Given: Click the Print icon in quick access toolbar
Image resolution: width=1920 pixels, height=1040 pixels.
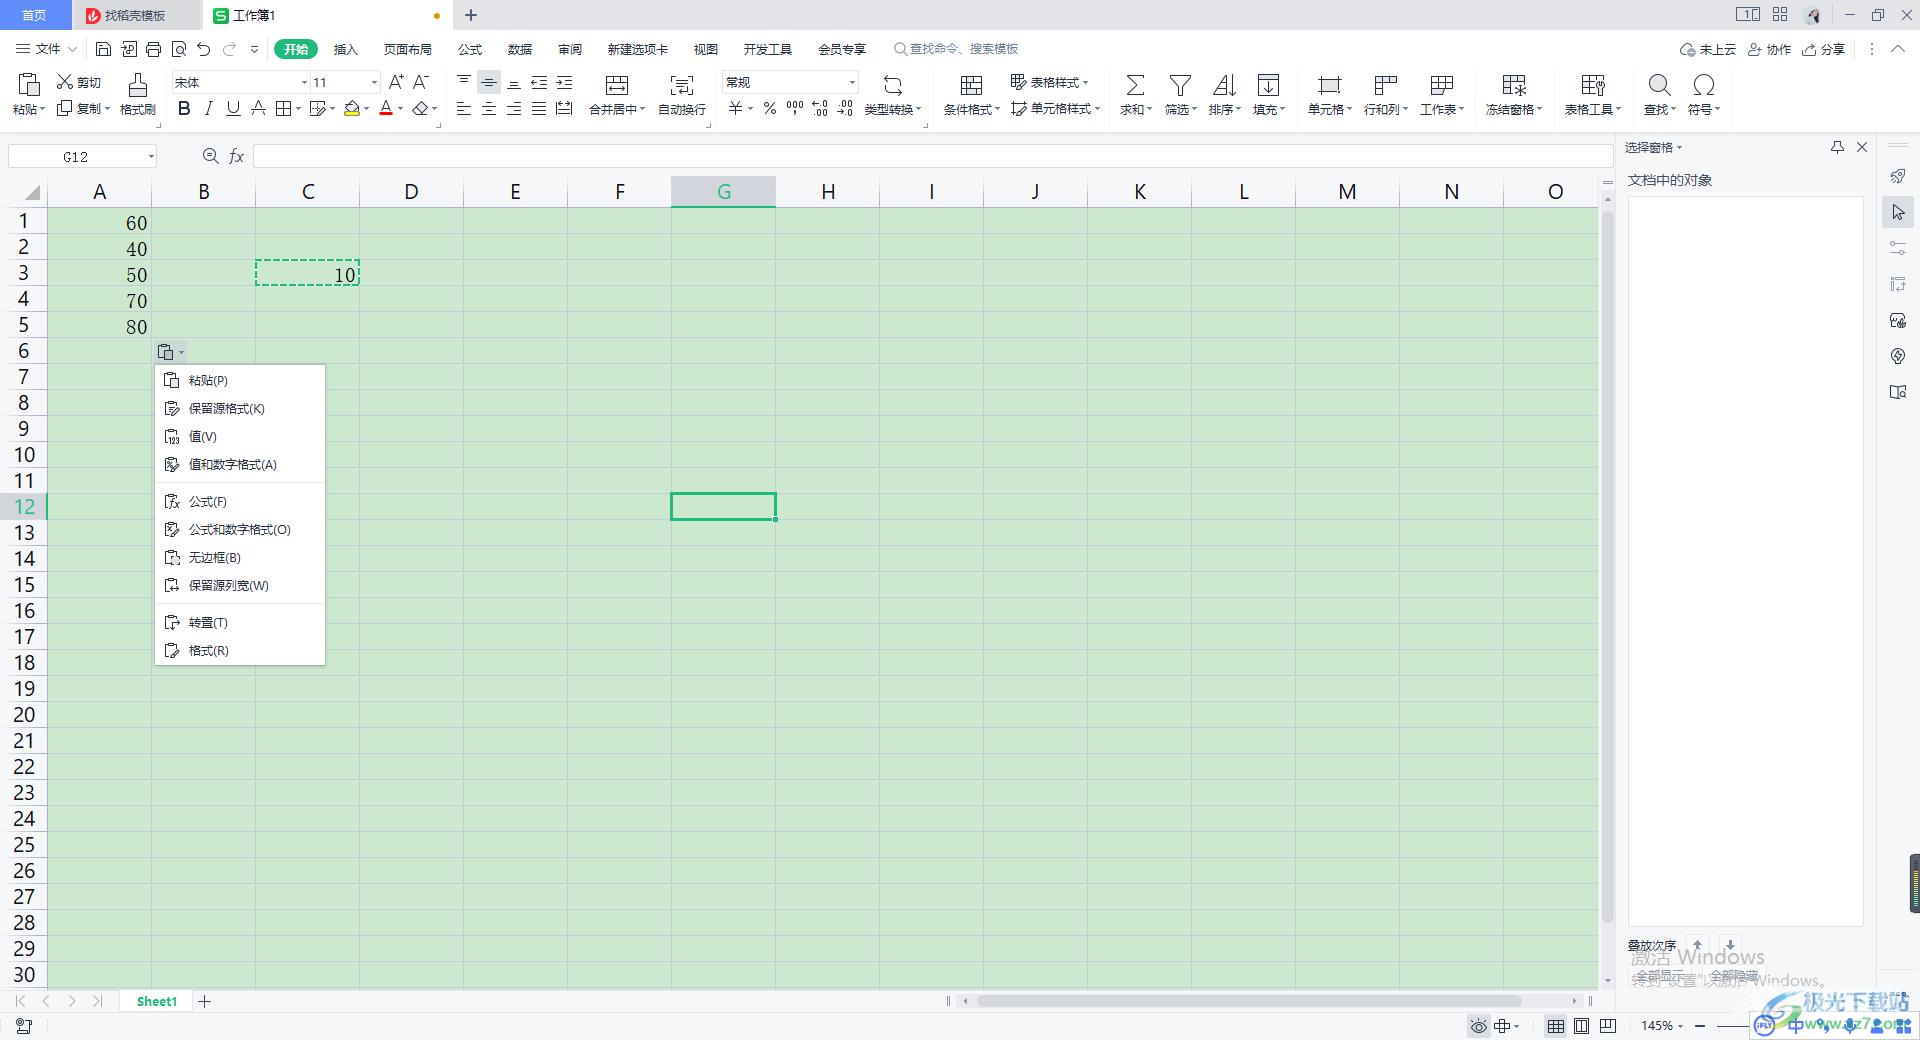Looking at the screenshot, I should (153, 49).
